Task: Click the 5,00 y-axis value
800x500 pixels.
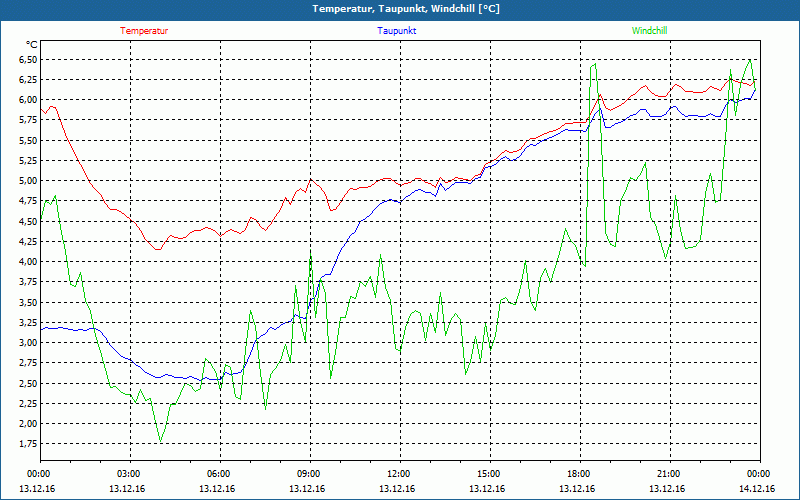Action: coord(29,181)
